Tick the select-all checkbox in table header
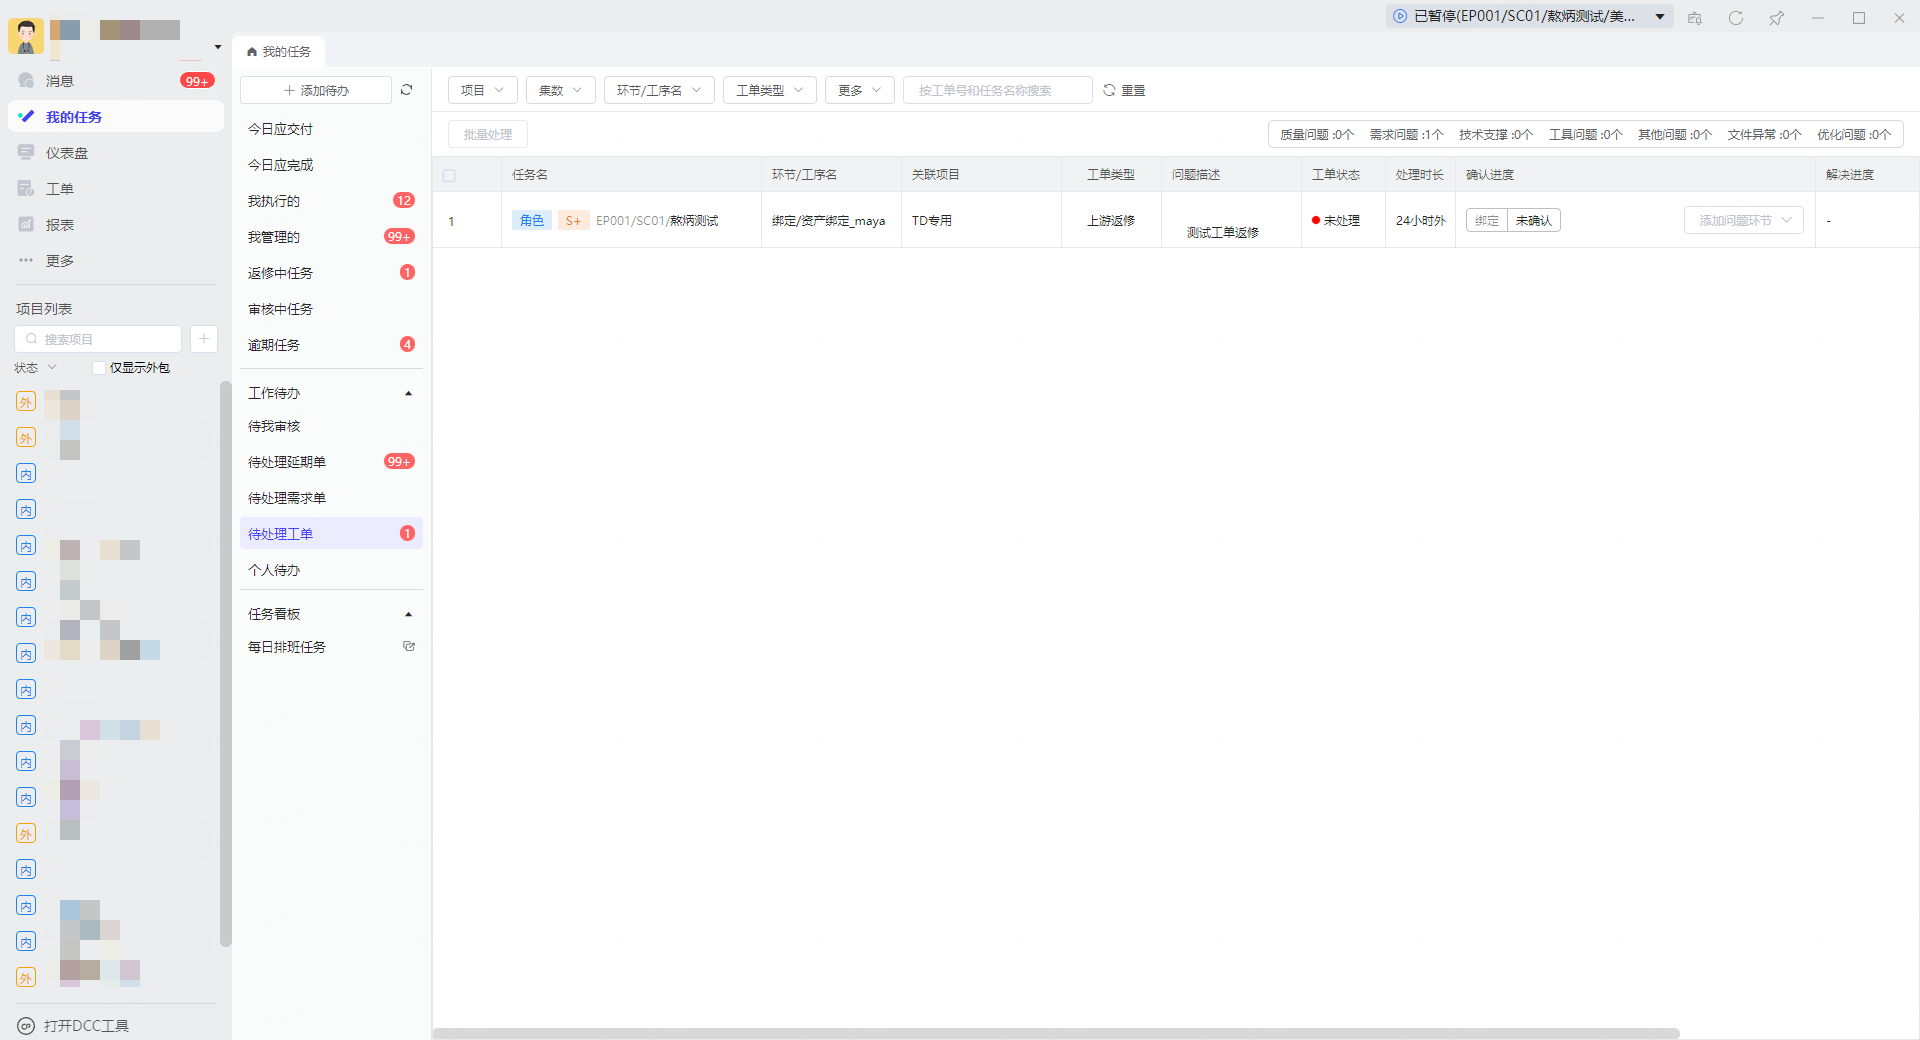Screen dimensions: 1920x1040 449,176
